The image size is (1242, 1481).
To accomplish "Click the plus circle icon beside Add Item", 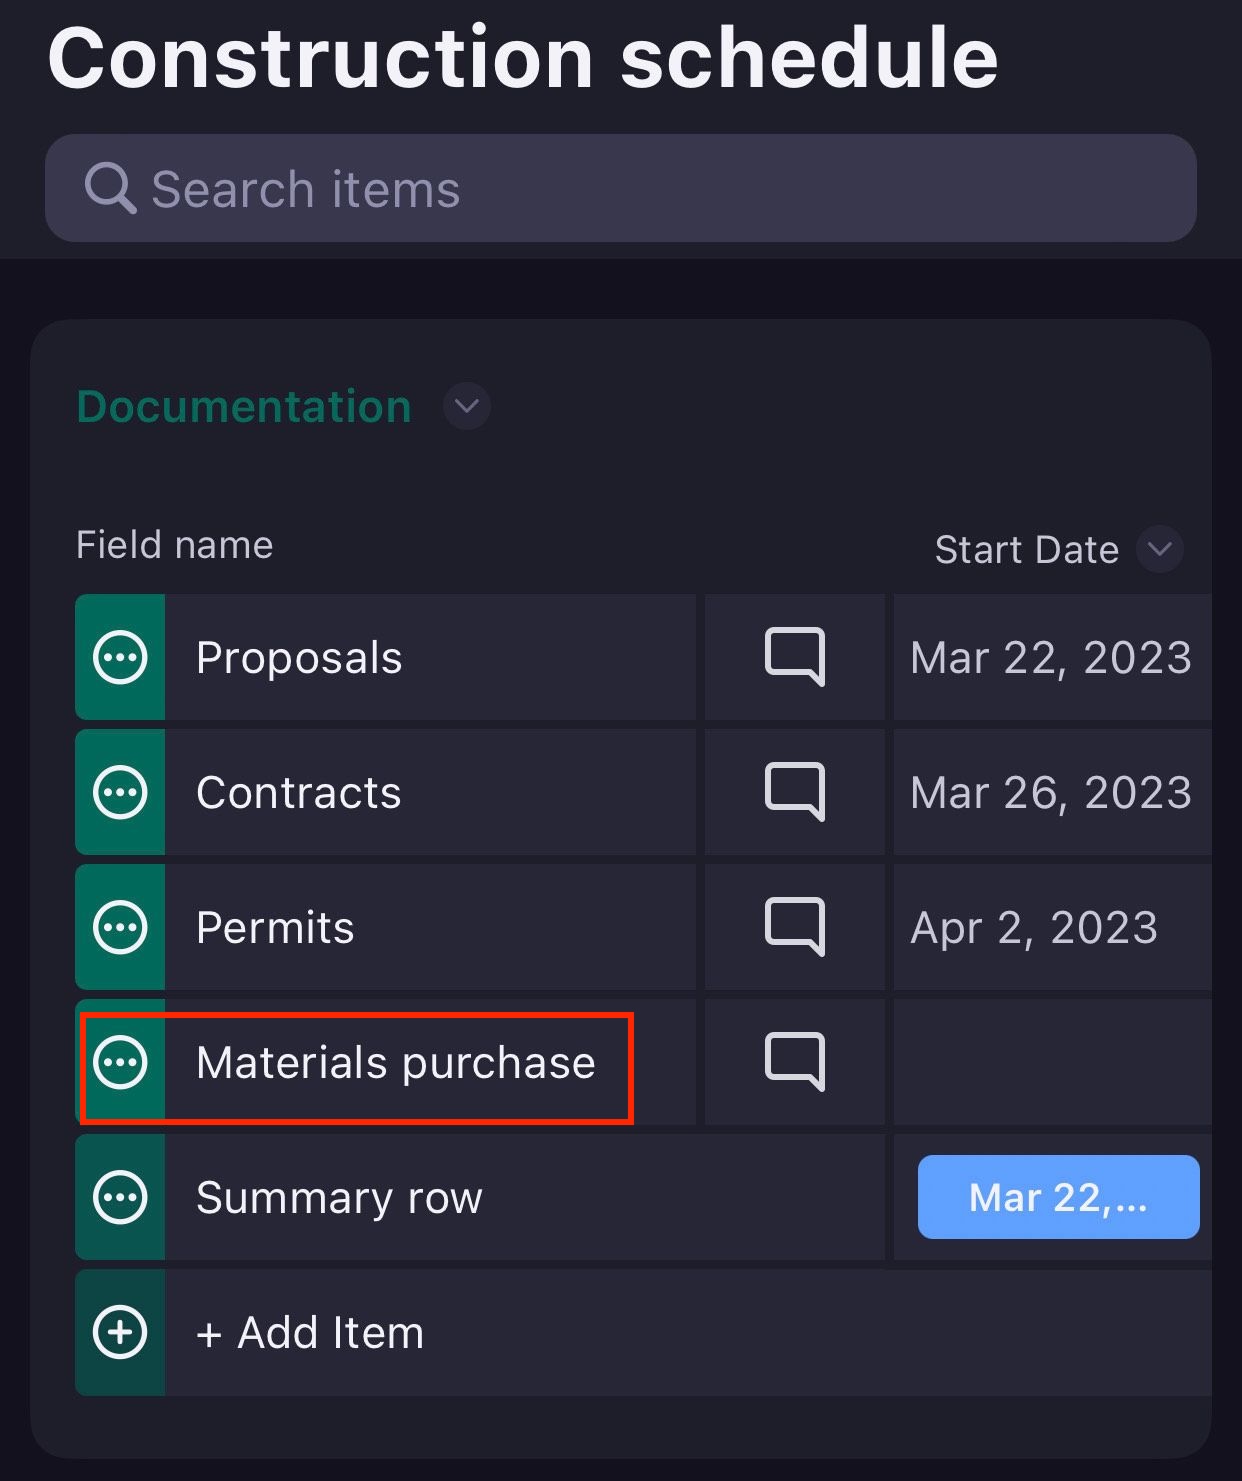I will click(120, 1332).
